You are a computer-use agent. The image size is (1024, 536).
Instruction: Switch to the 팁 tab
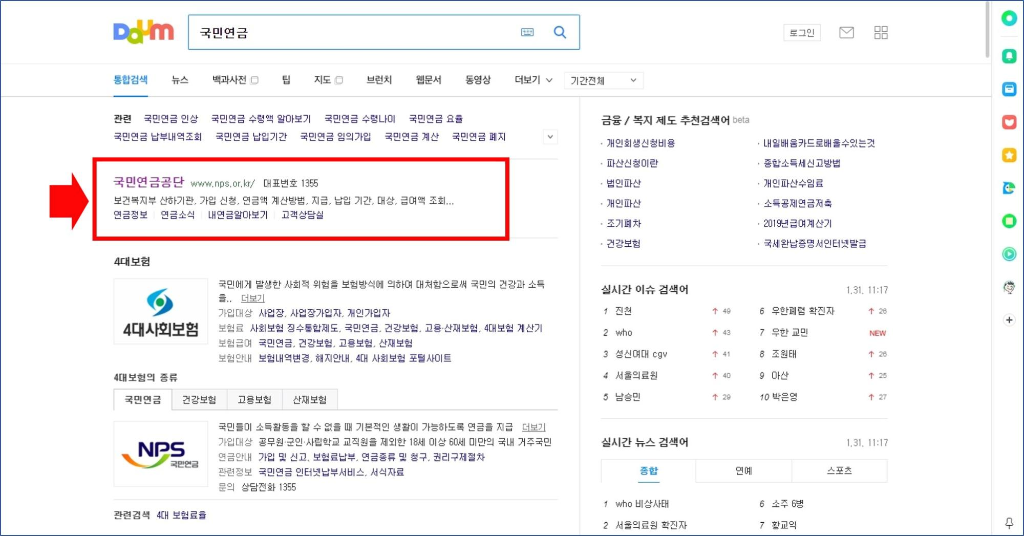click(286, 80)
